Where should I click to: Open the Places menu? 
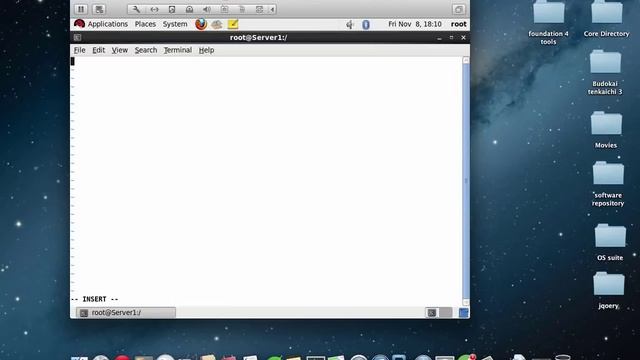tap(145, 24)
